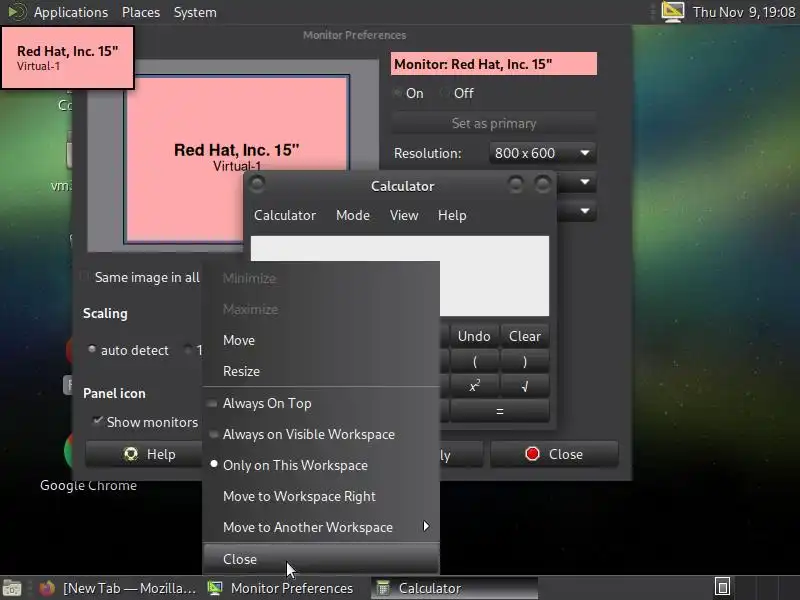This screenshot has width=800, height=600.
Task: Click the Google Chrome desktop label
Action: click(x=88, y=485)
